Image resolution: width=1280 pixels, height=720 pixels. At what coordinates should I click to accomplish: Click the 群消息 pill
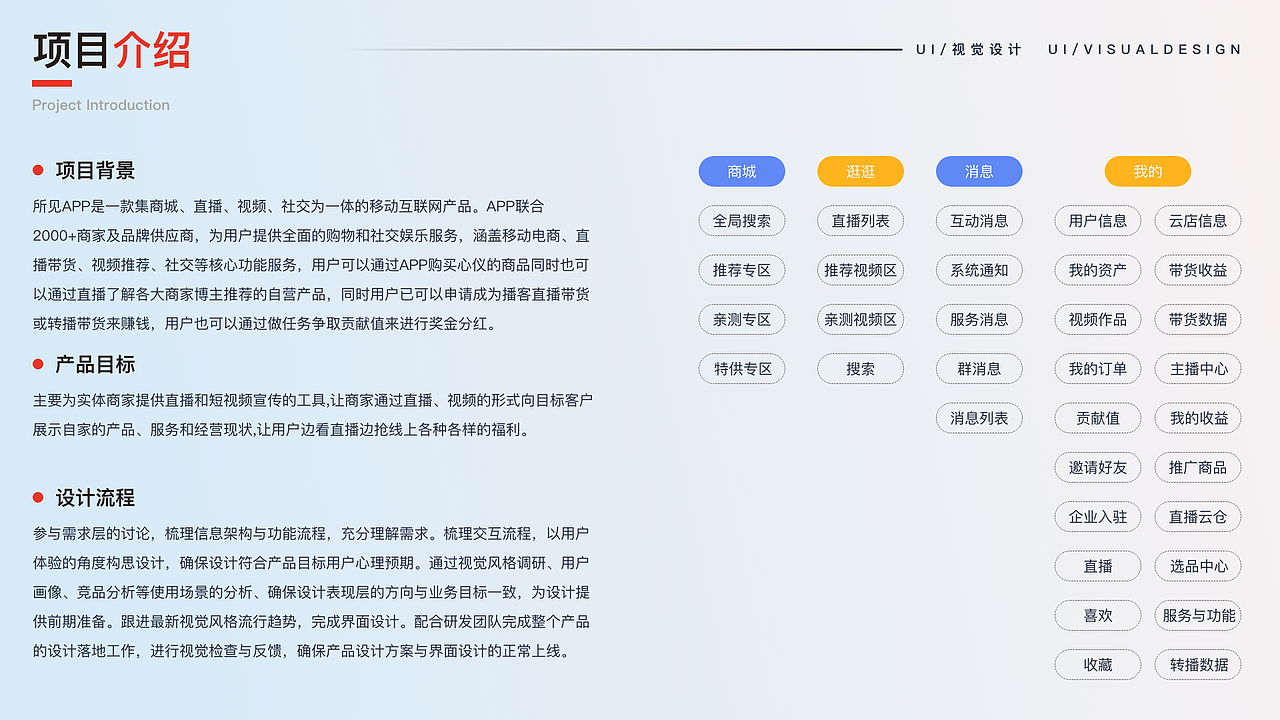coord(979,369)
